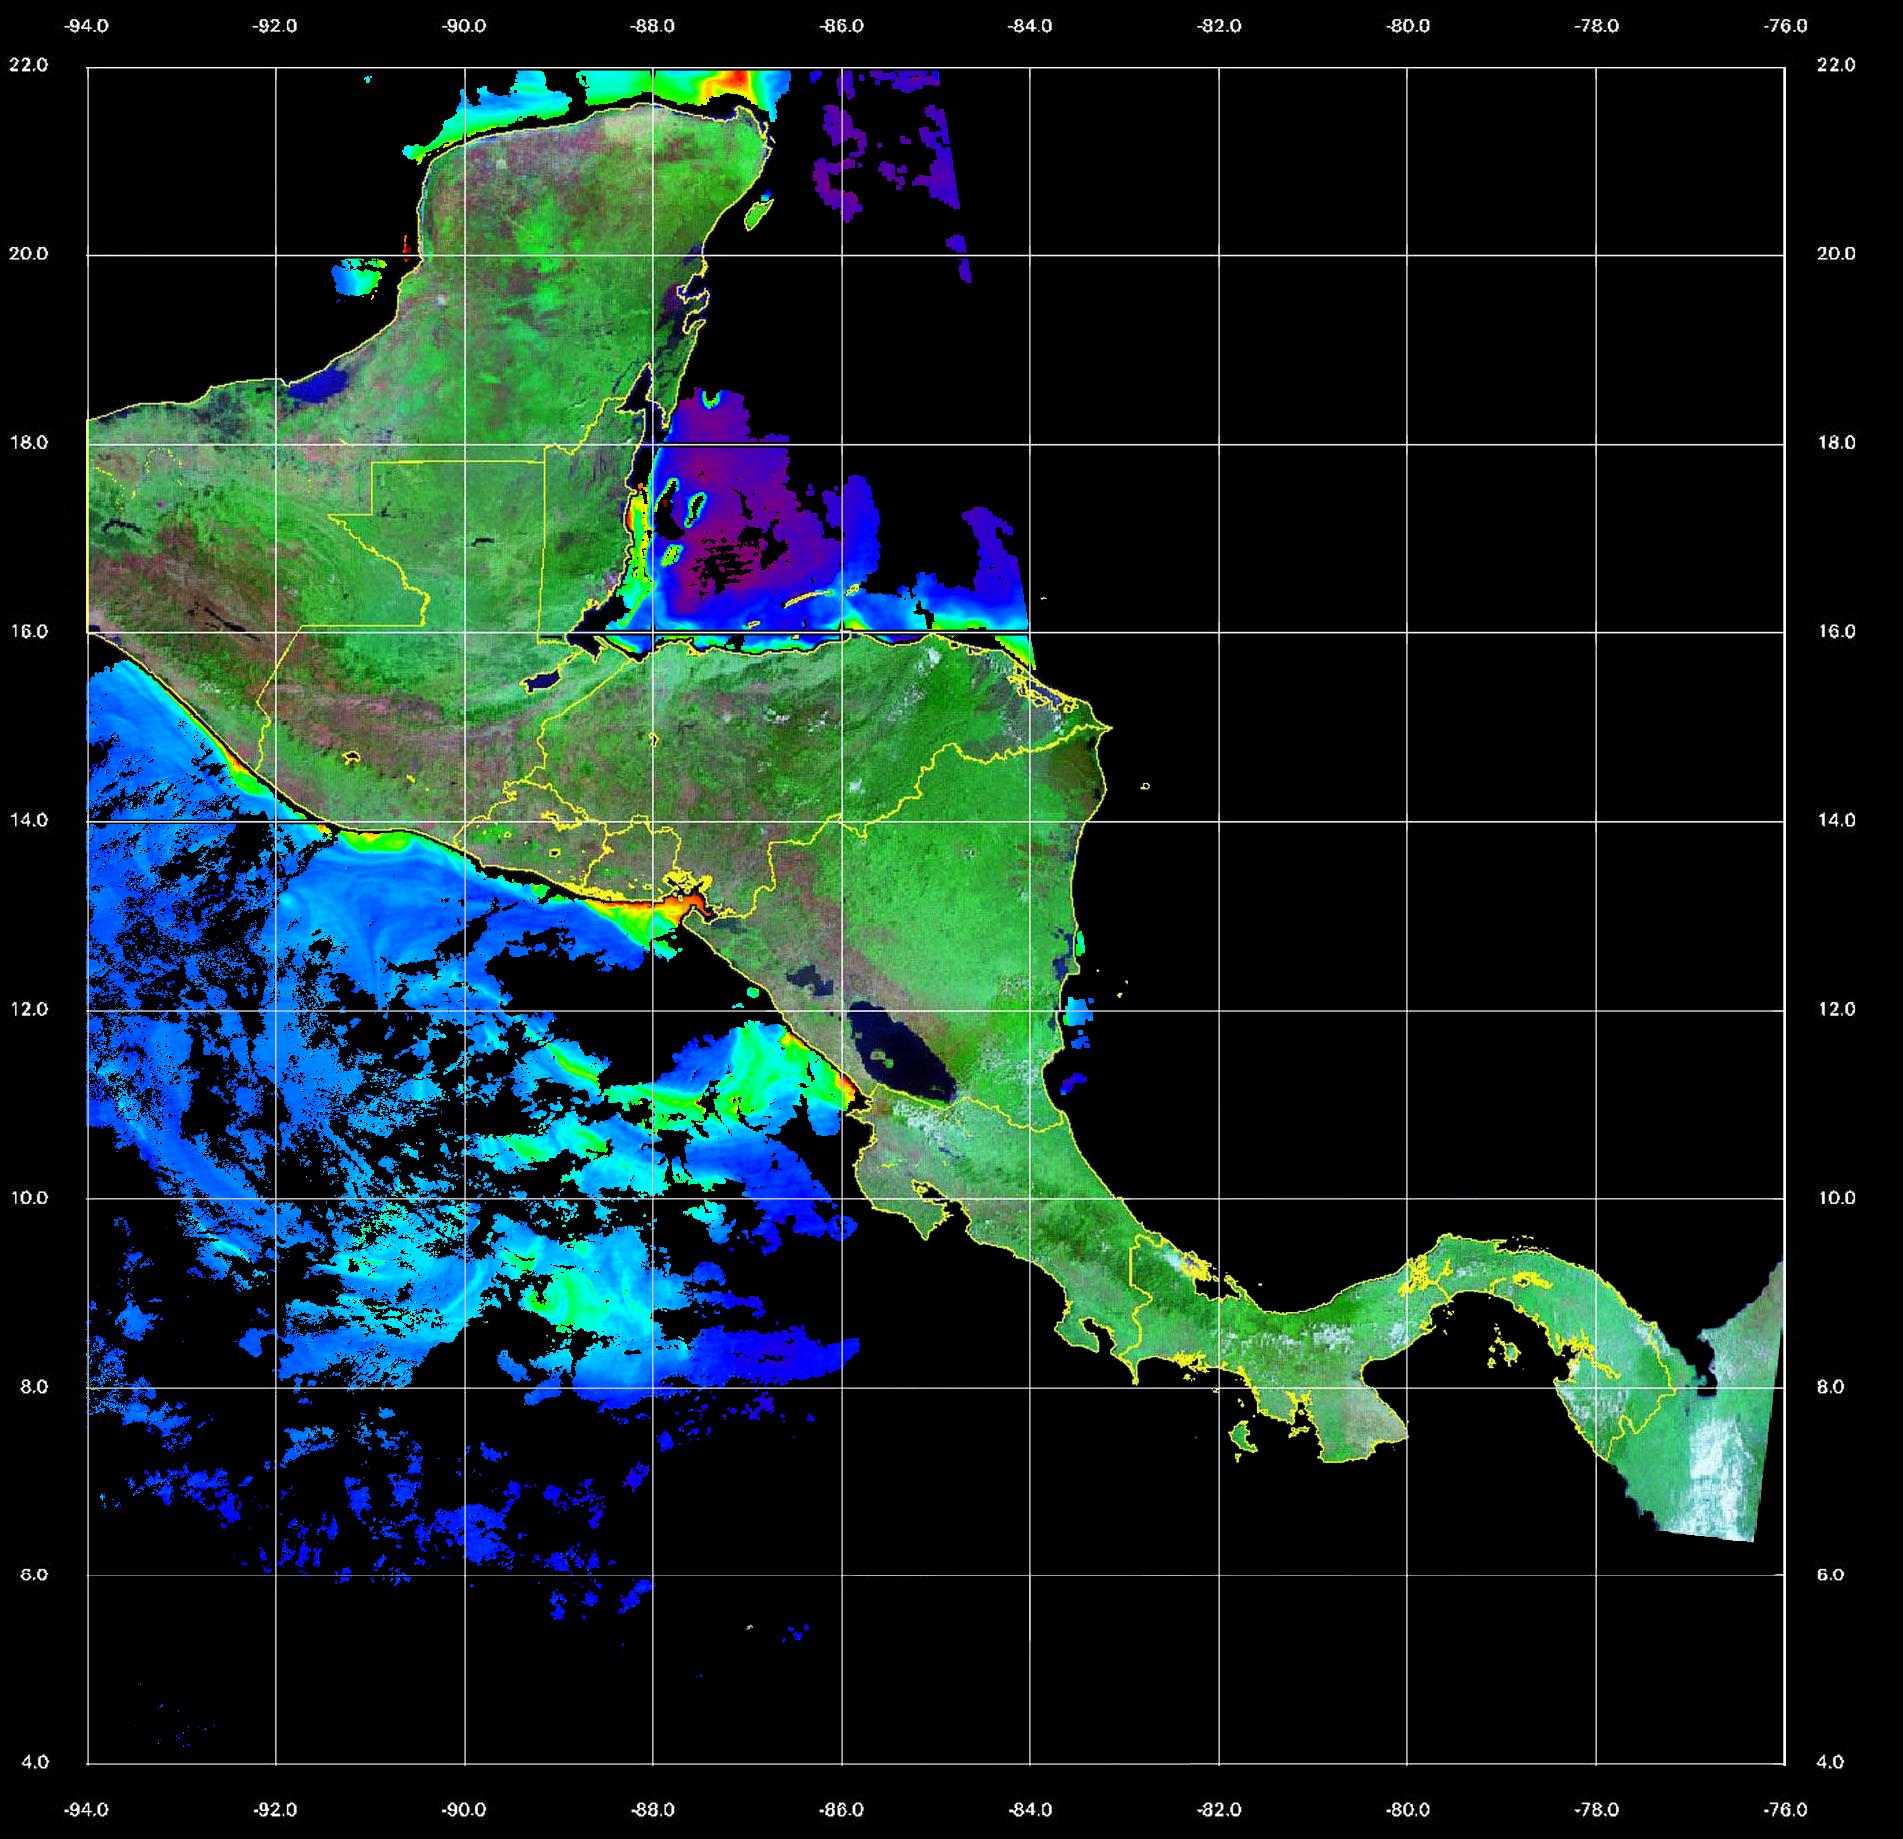Click the right axis label 6.0

coord(1835,1574)
